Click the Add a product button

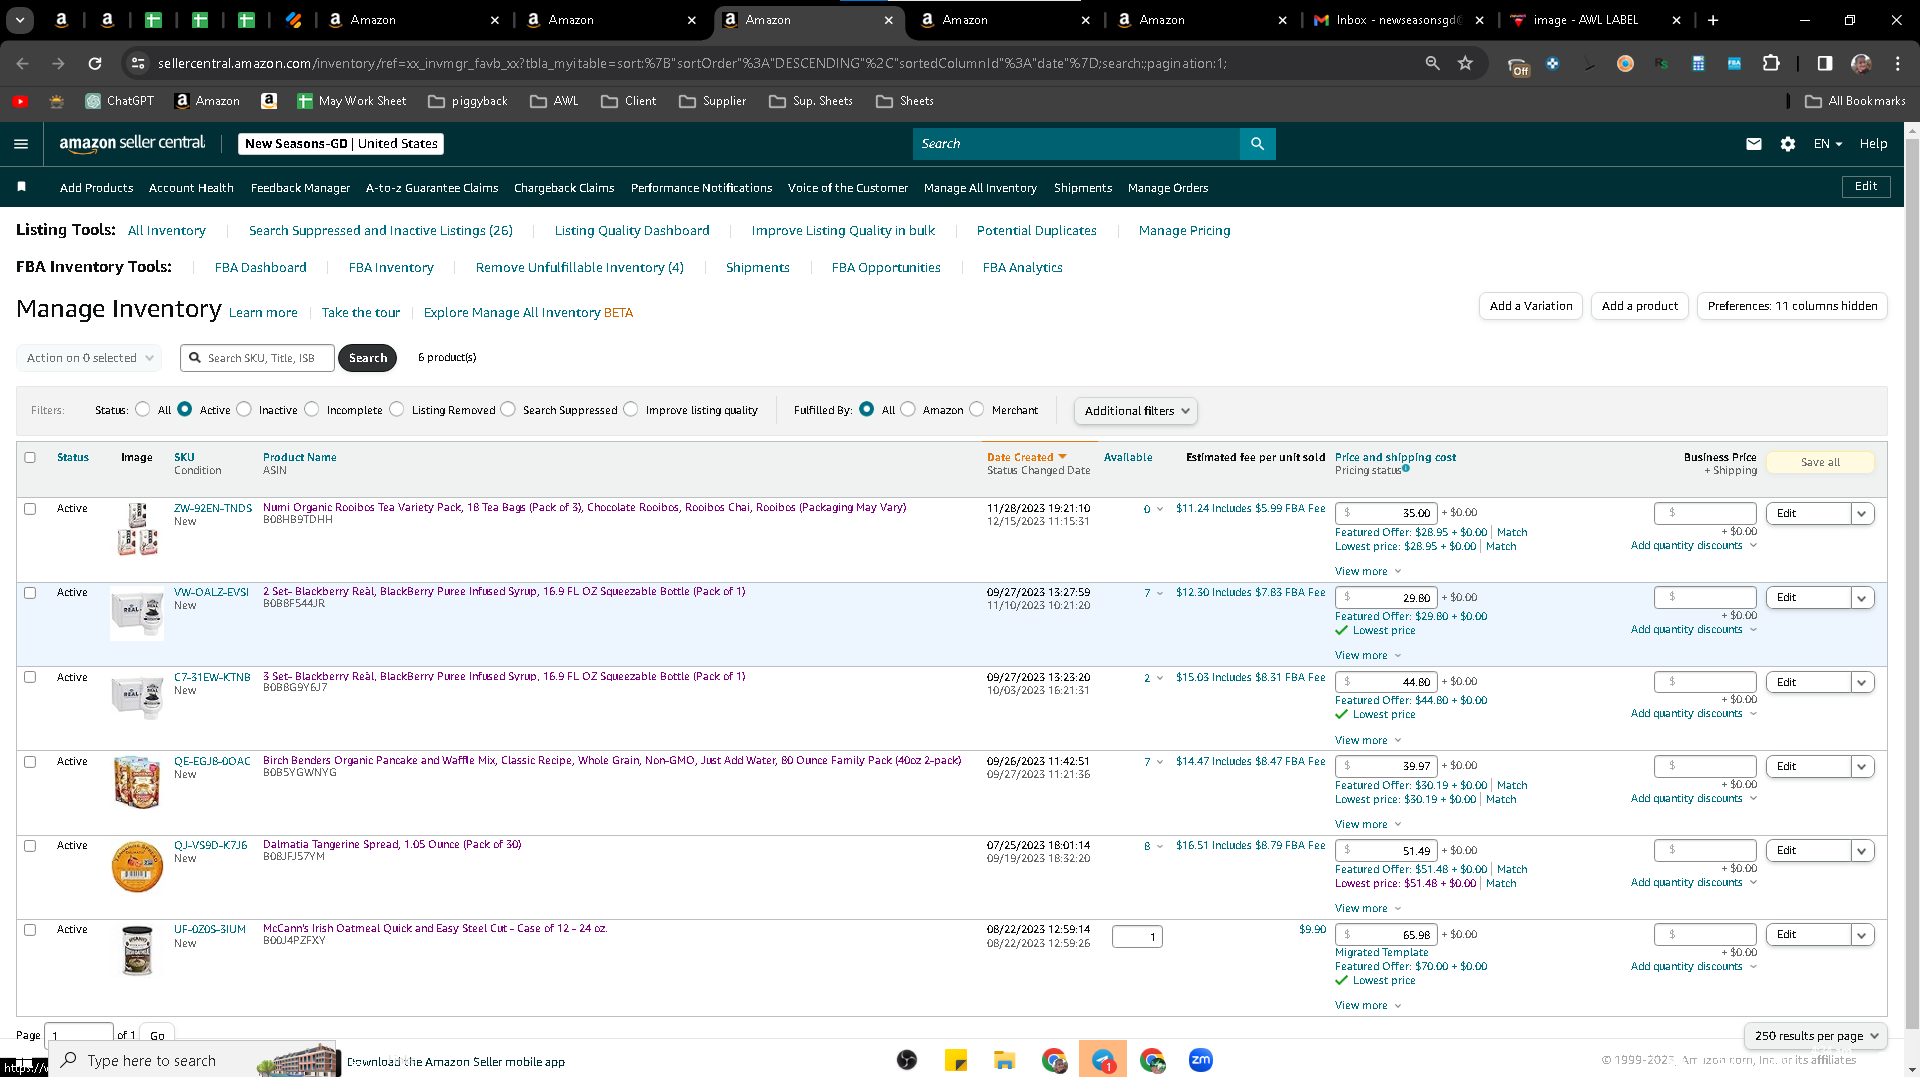point(1640,306)
